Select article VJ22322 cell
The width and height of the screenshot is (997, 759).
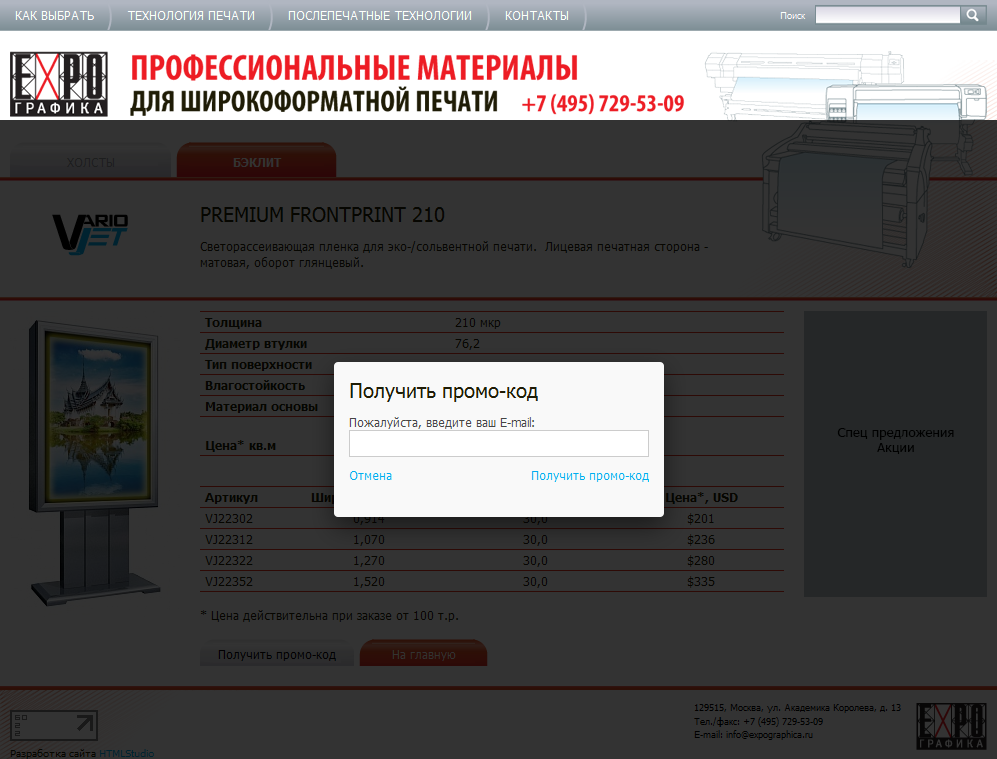point(229,561)
